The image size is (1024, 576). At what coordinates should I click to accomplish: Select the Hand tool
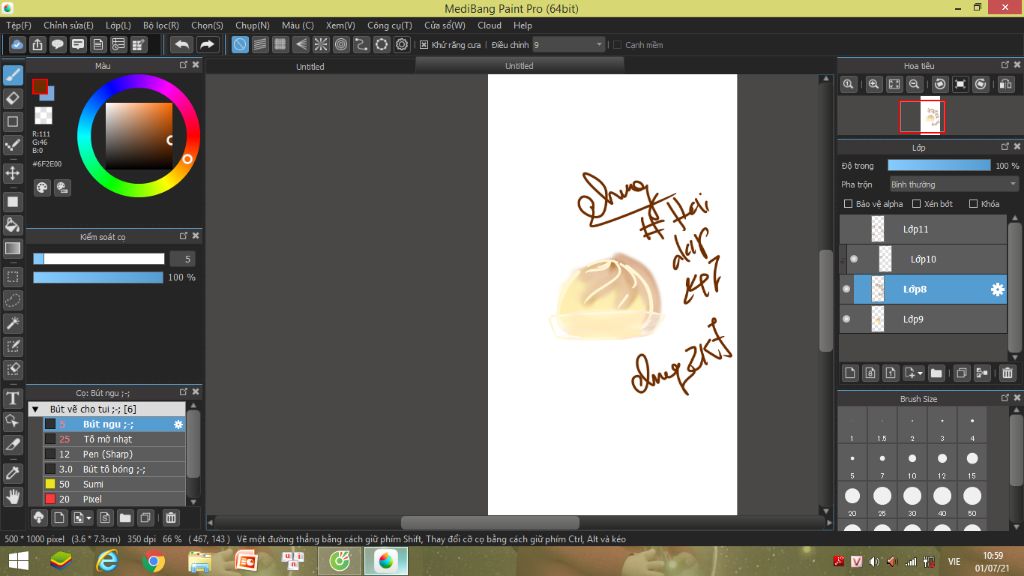[x=12, y=497]
